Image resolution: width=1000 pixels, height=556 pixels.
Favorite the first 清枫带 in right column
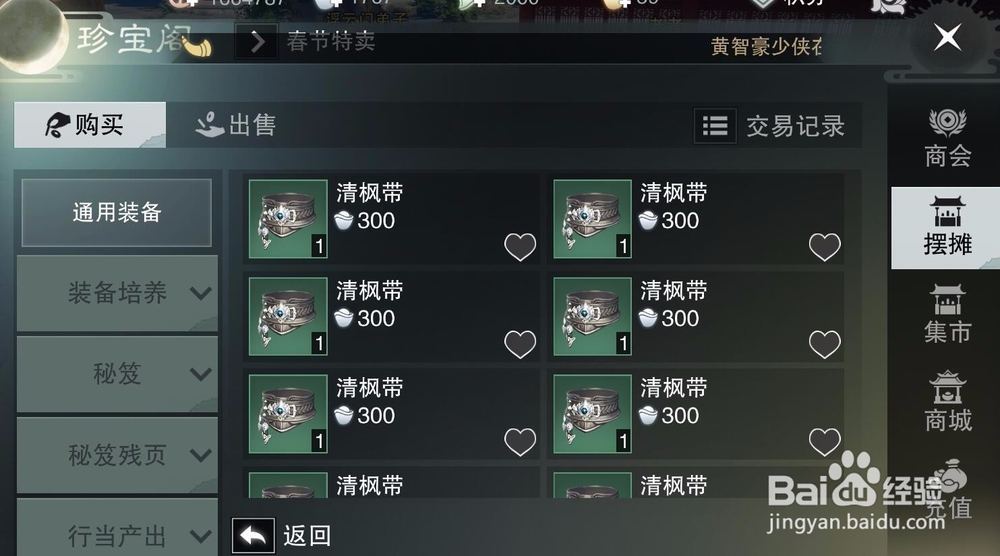click(x=825, y=247)
